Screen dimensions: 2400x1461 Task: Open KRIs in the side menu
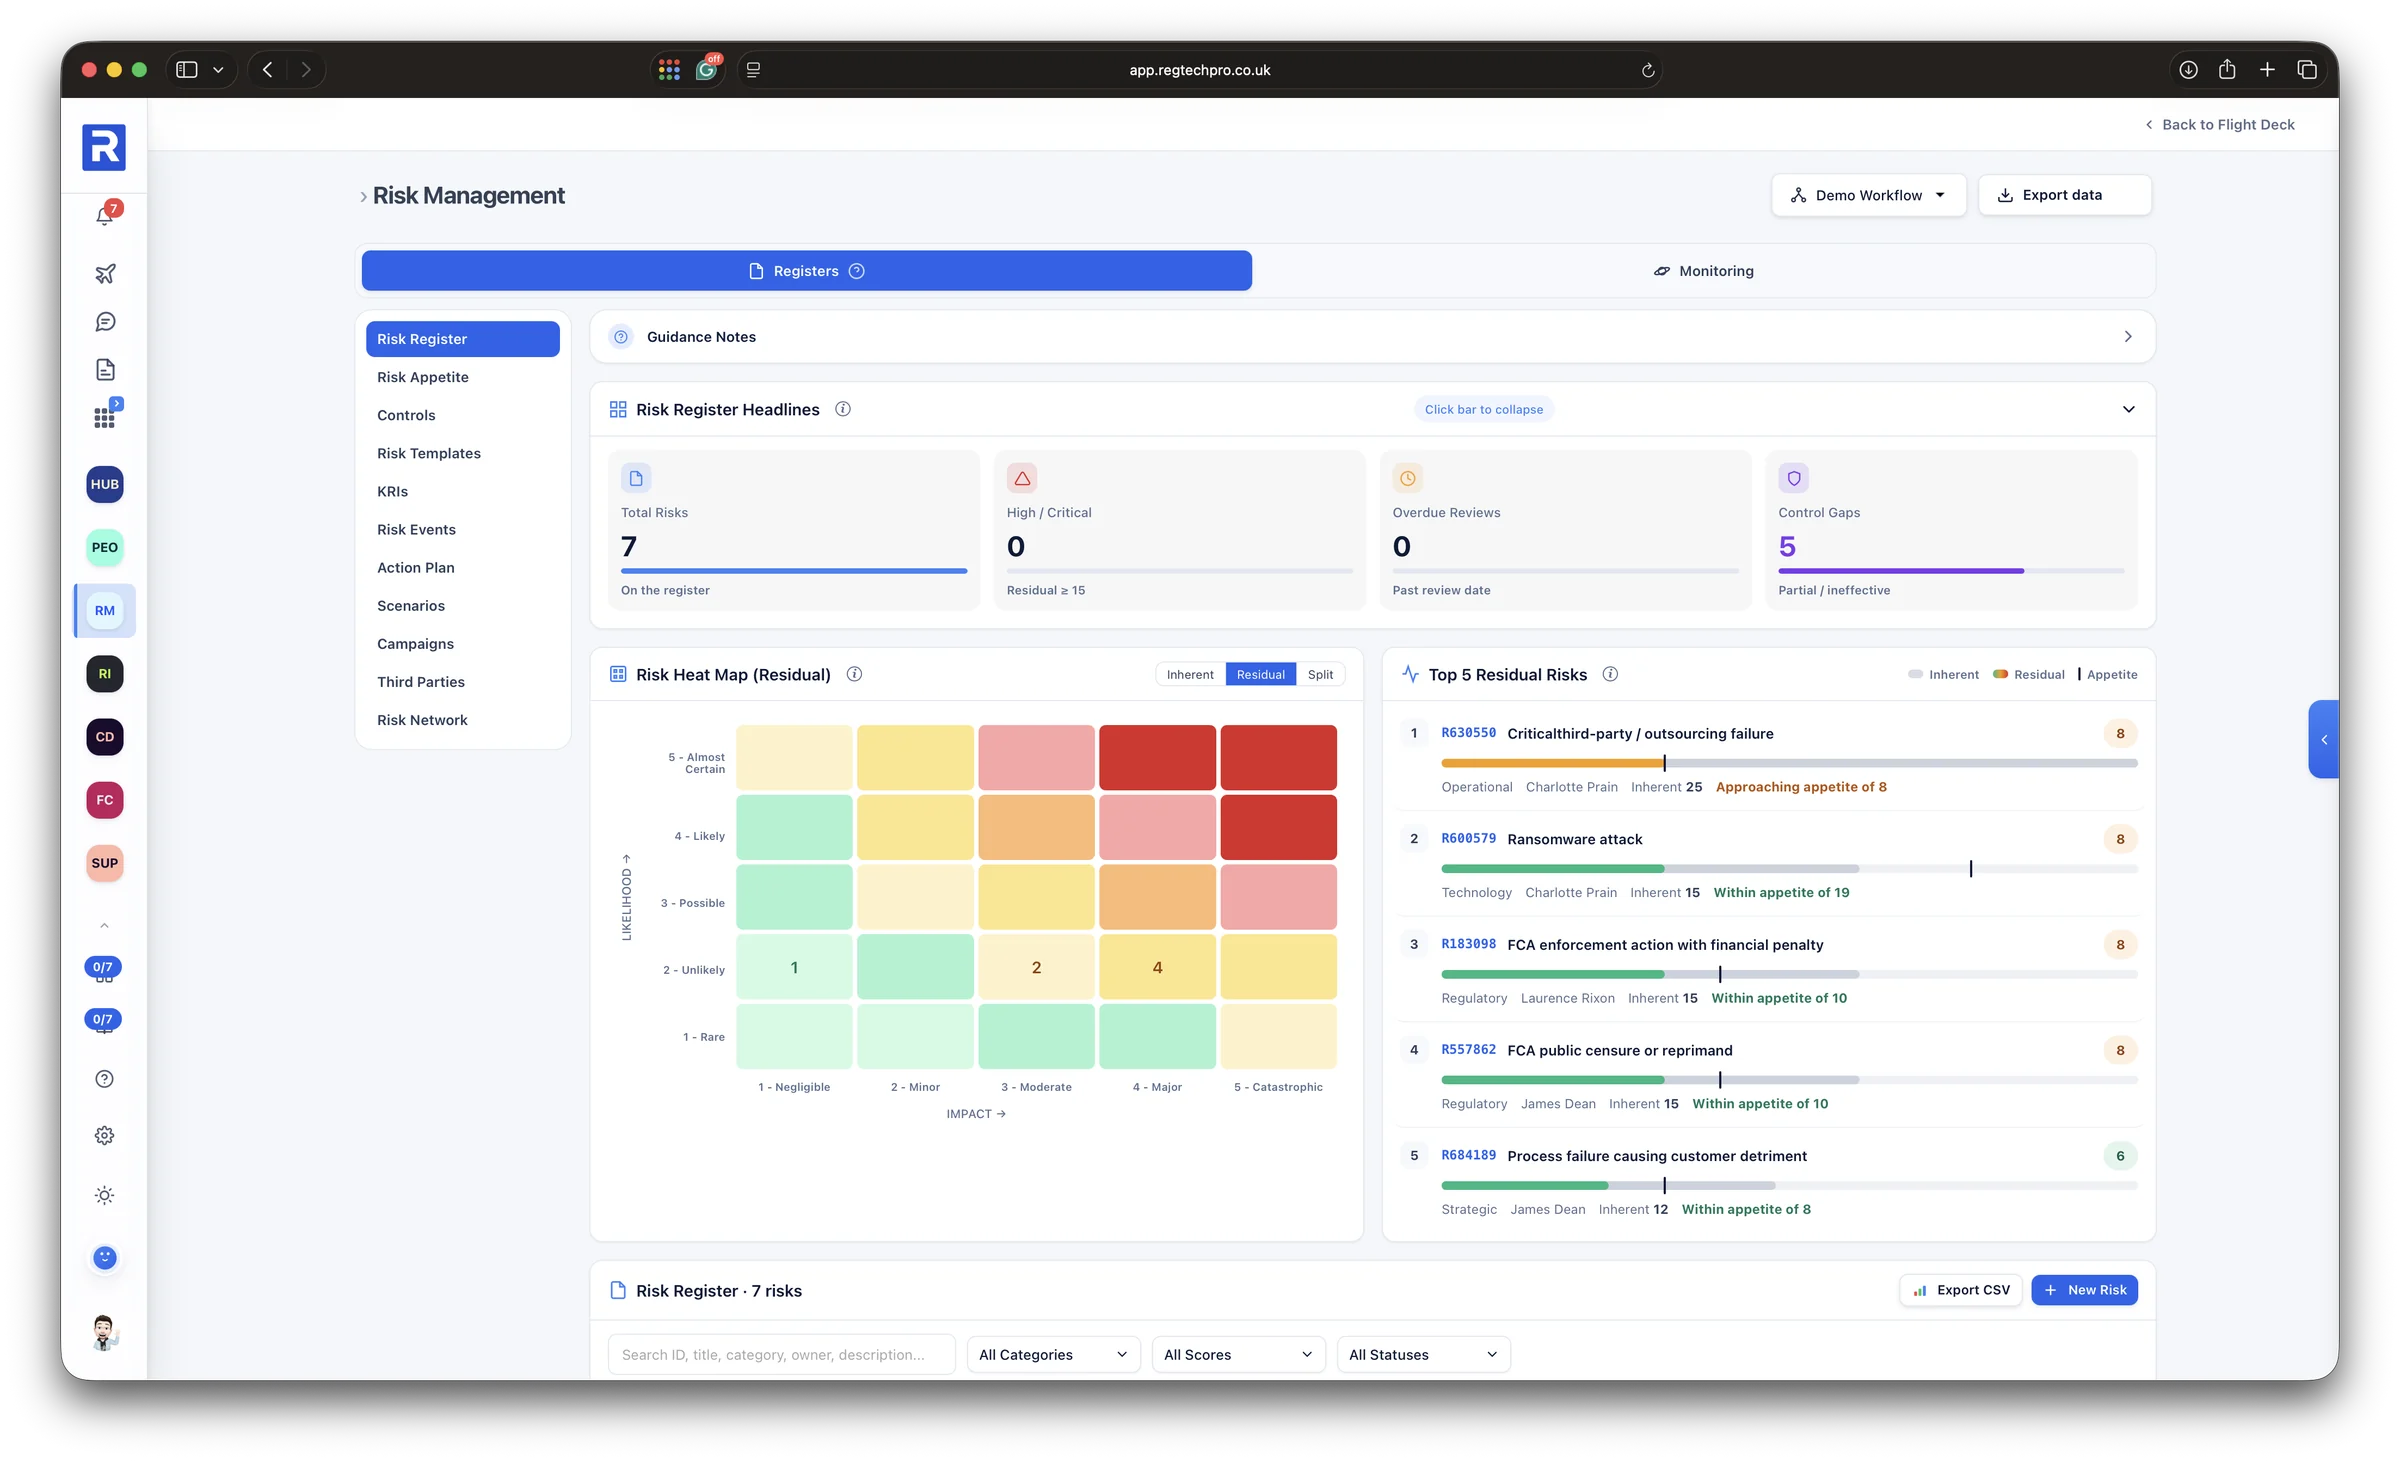[462, 491]
